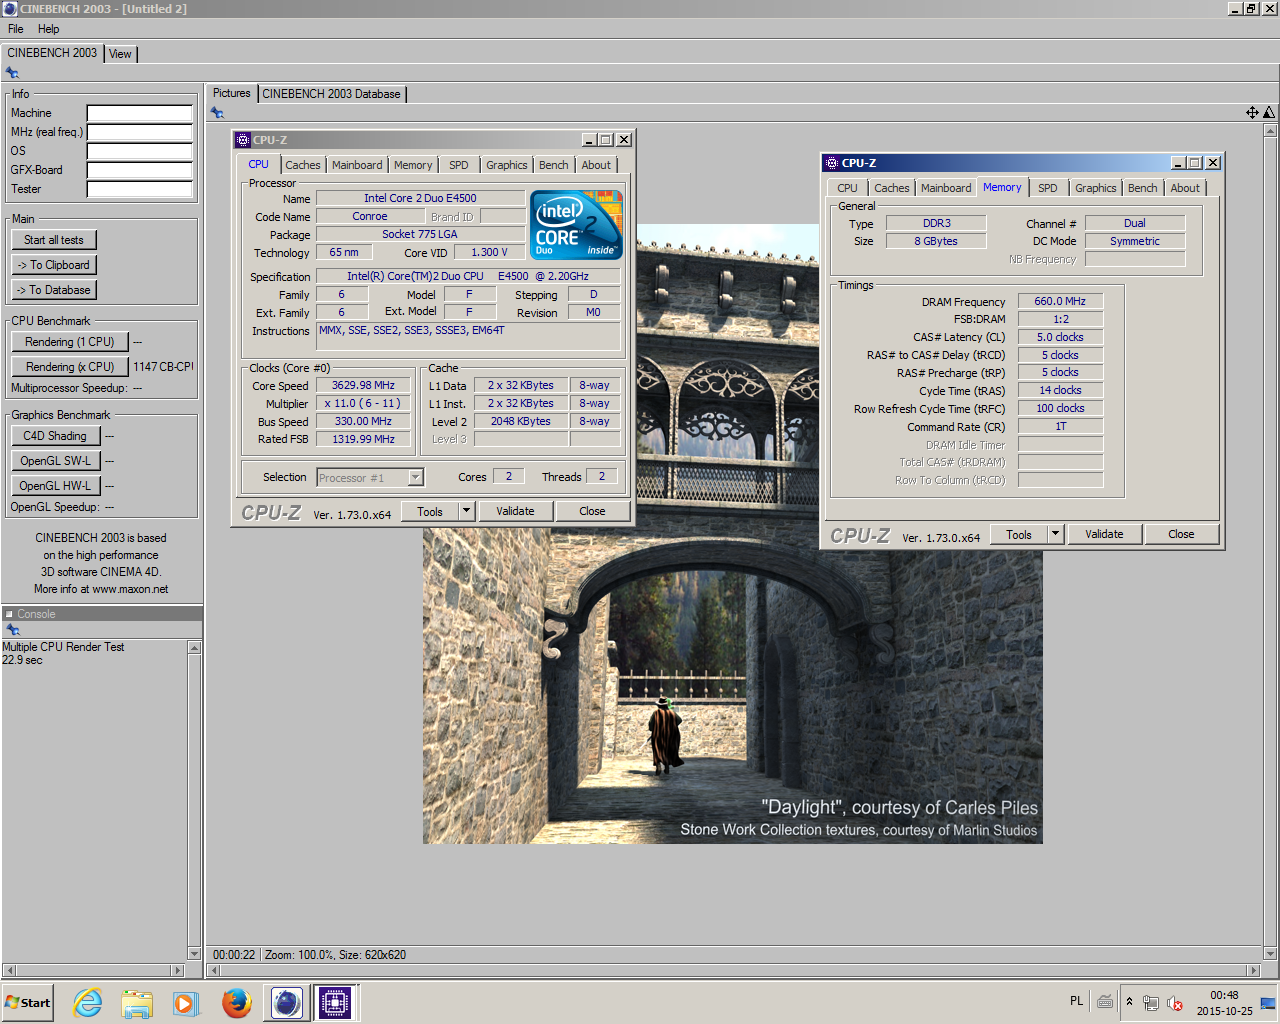Run Rendering (x CPU) benchmark
Viewport: 1280px width, 1024px height.
pos(70,367)
